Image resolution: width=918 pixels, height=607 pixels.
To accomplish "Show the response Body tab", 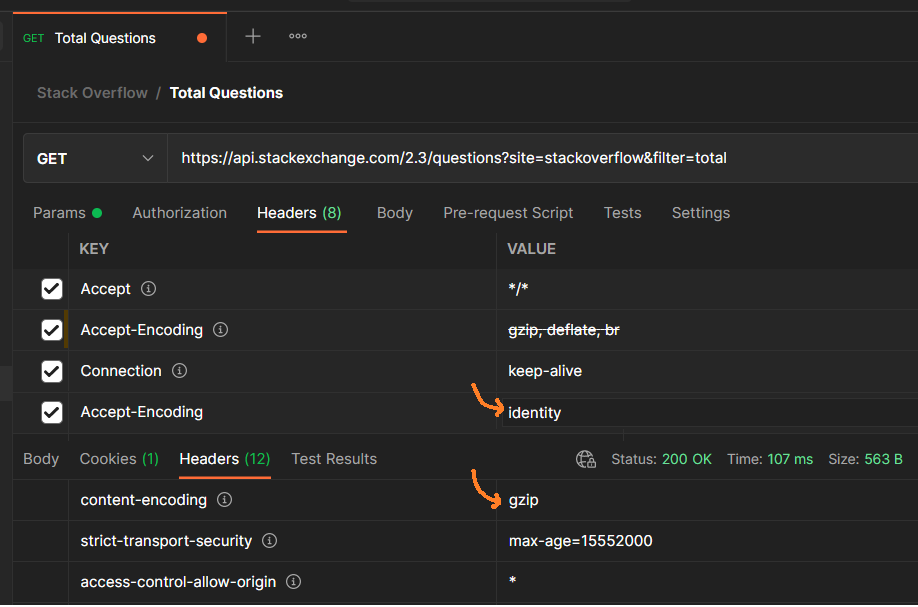I will [41, 459].
